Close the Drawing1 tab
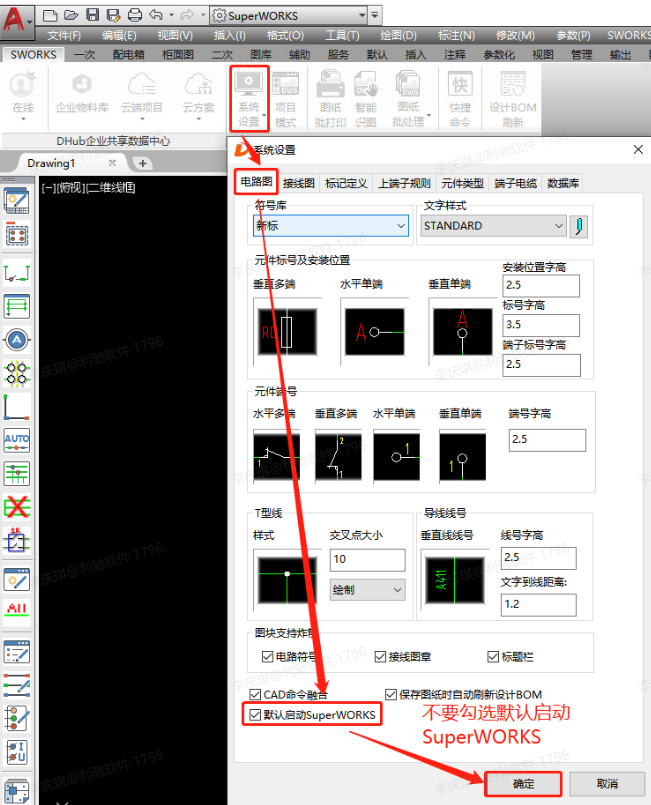The image size is (651, 805). [x=112, y=163]
